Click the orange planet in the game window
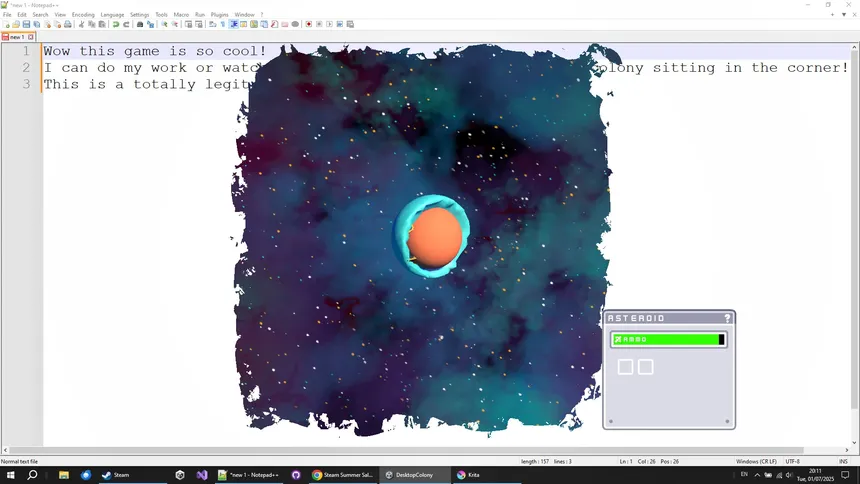The image size is (860, 484). [434, 237]
